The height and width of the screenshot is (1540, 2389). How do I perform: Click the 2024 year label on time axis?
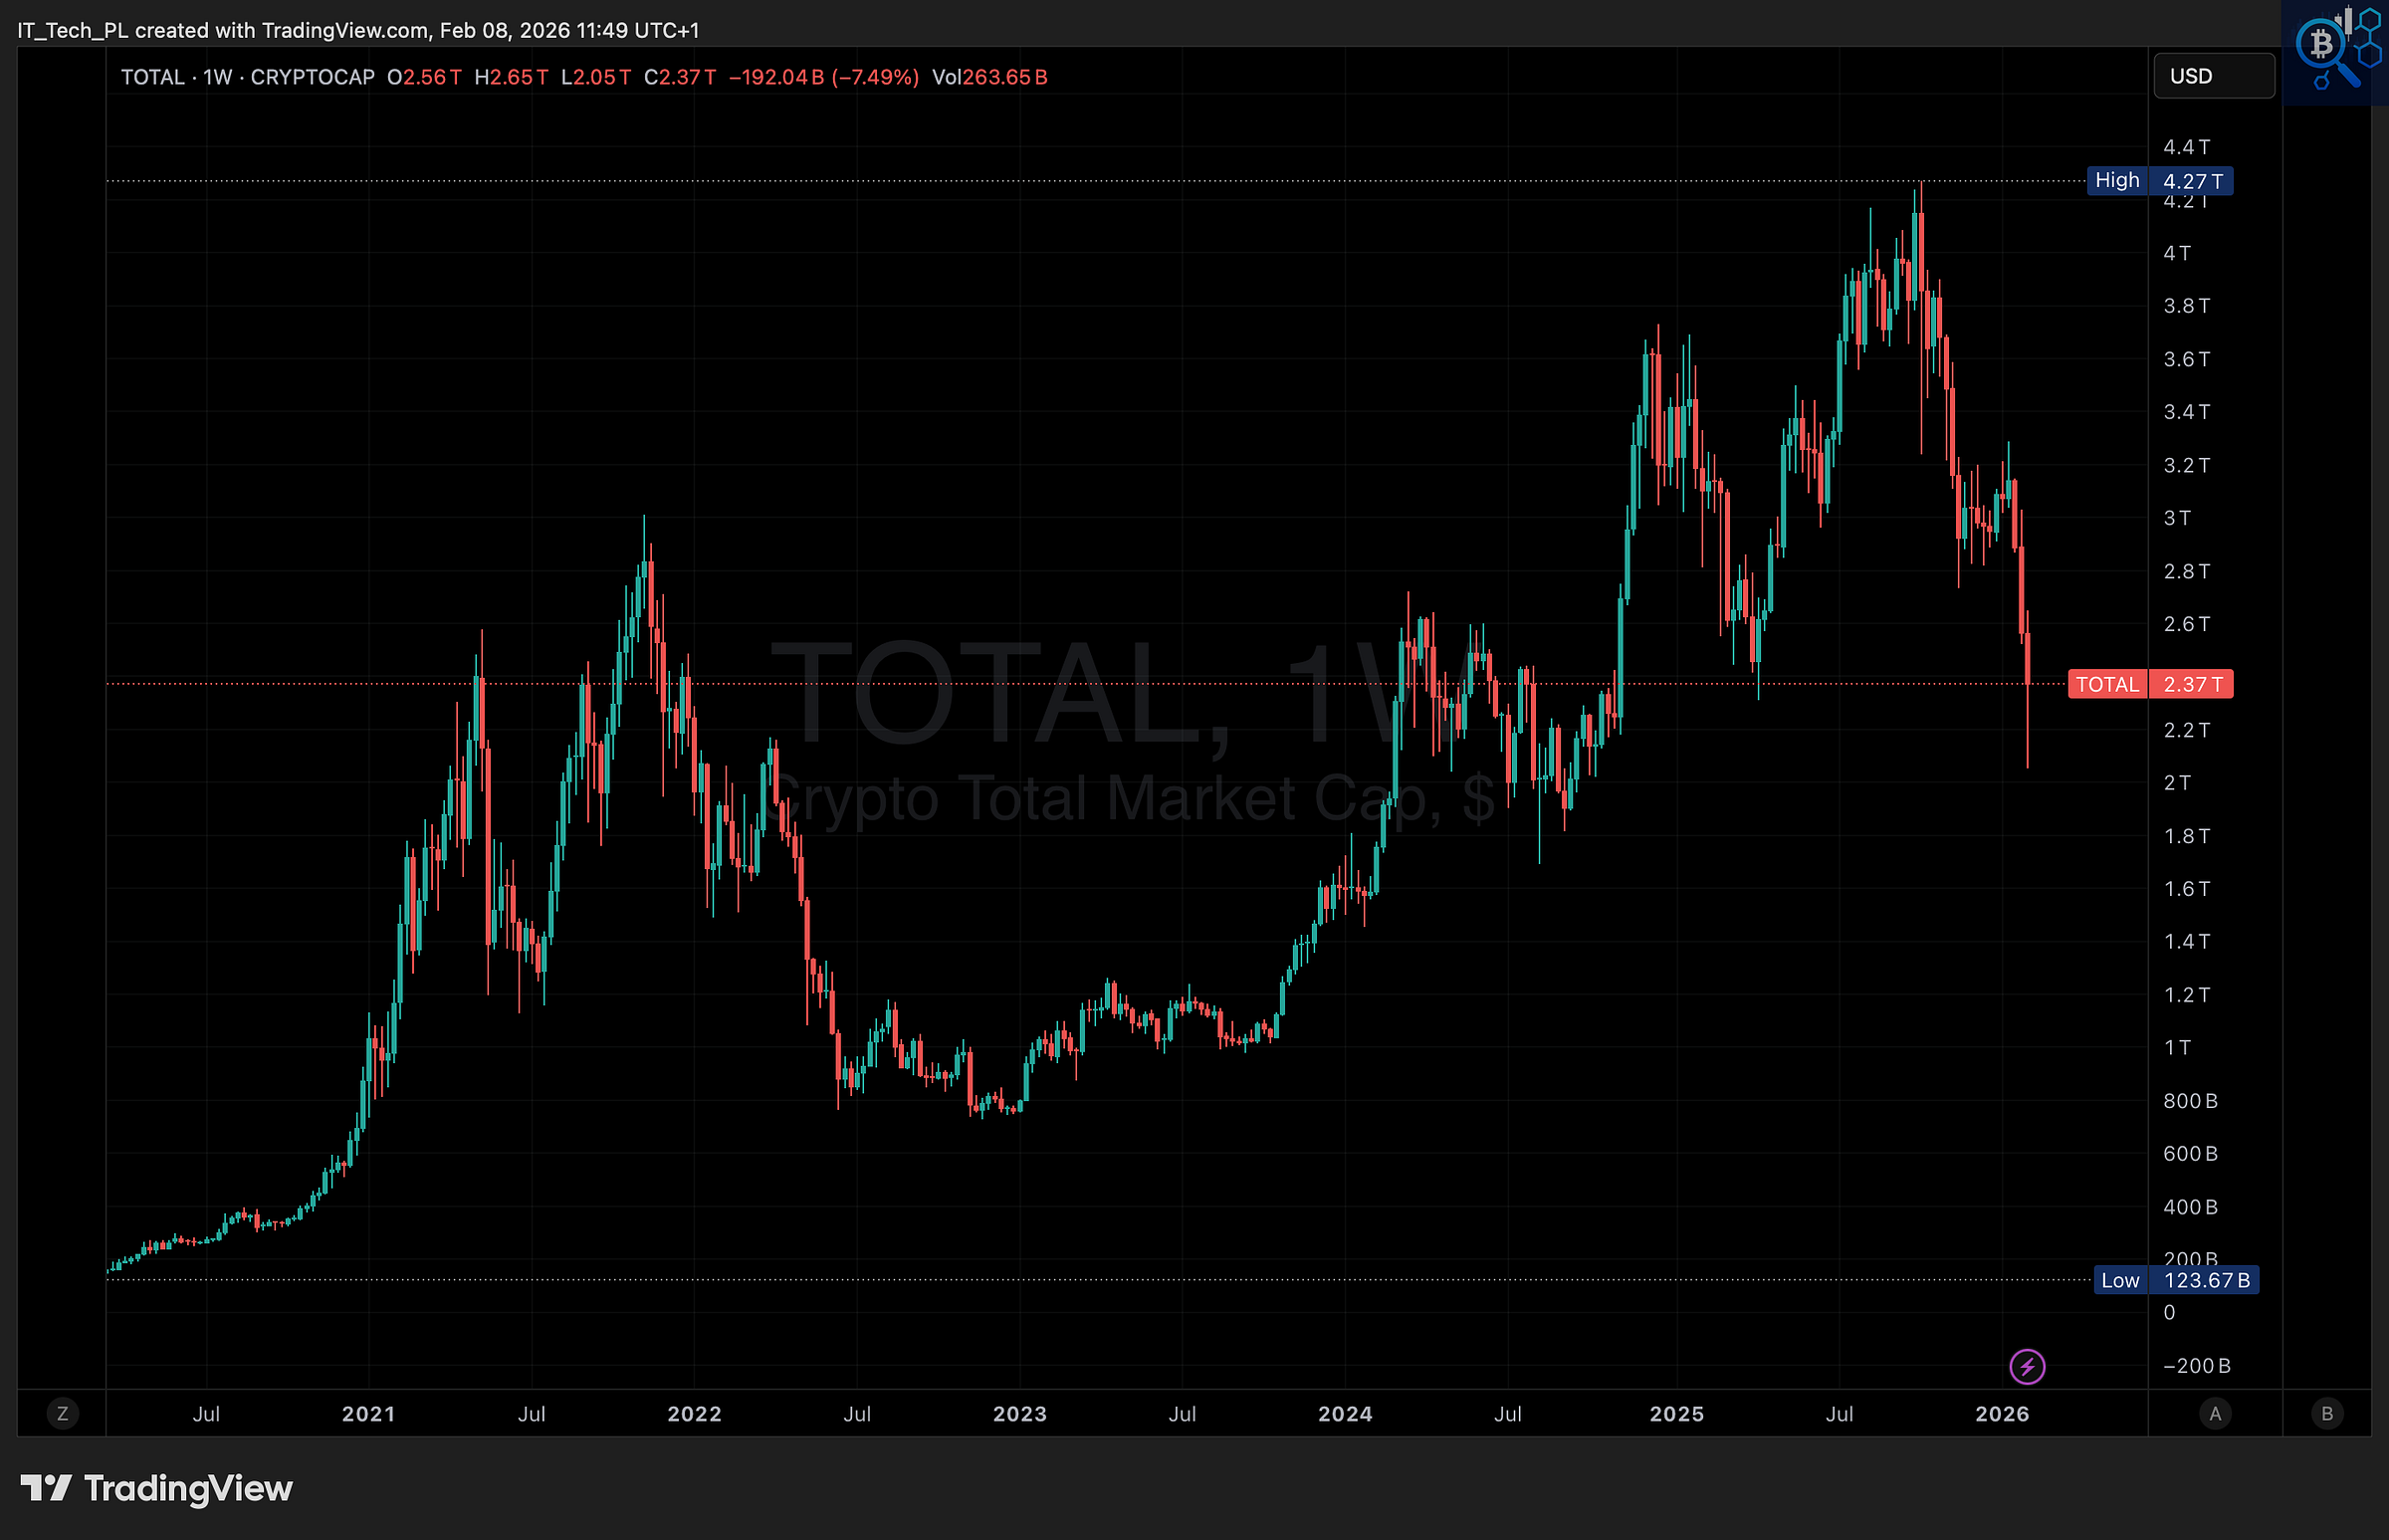coord(1345,1414)
